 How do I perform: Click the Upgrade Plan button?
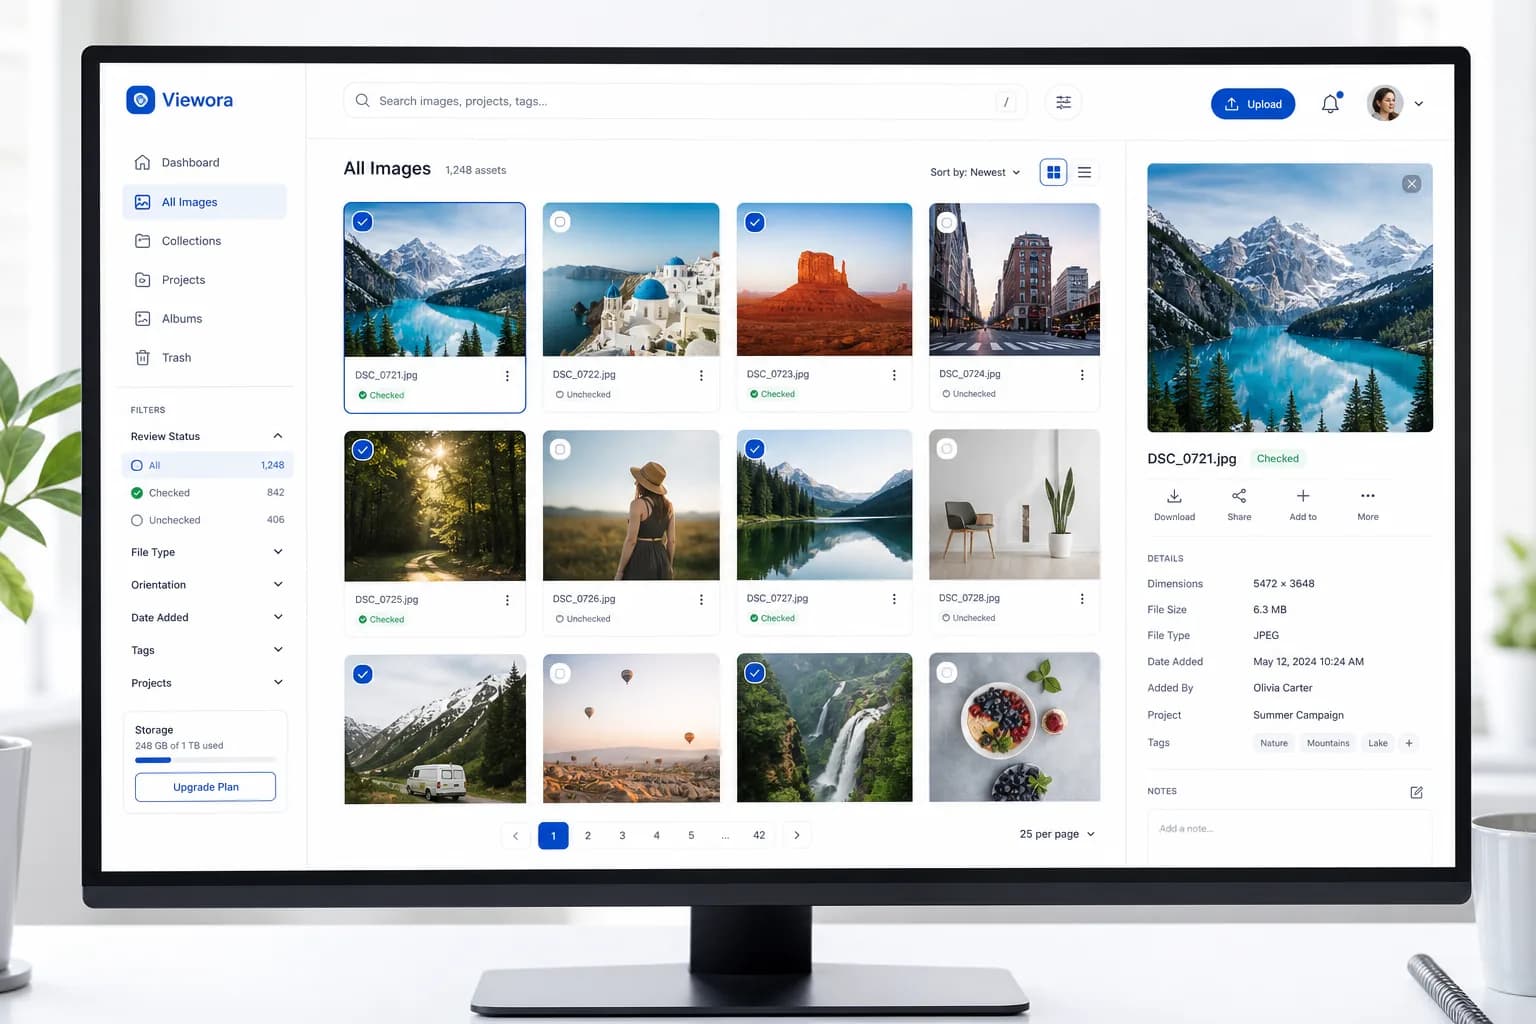click(x=205, y=787)
